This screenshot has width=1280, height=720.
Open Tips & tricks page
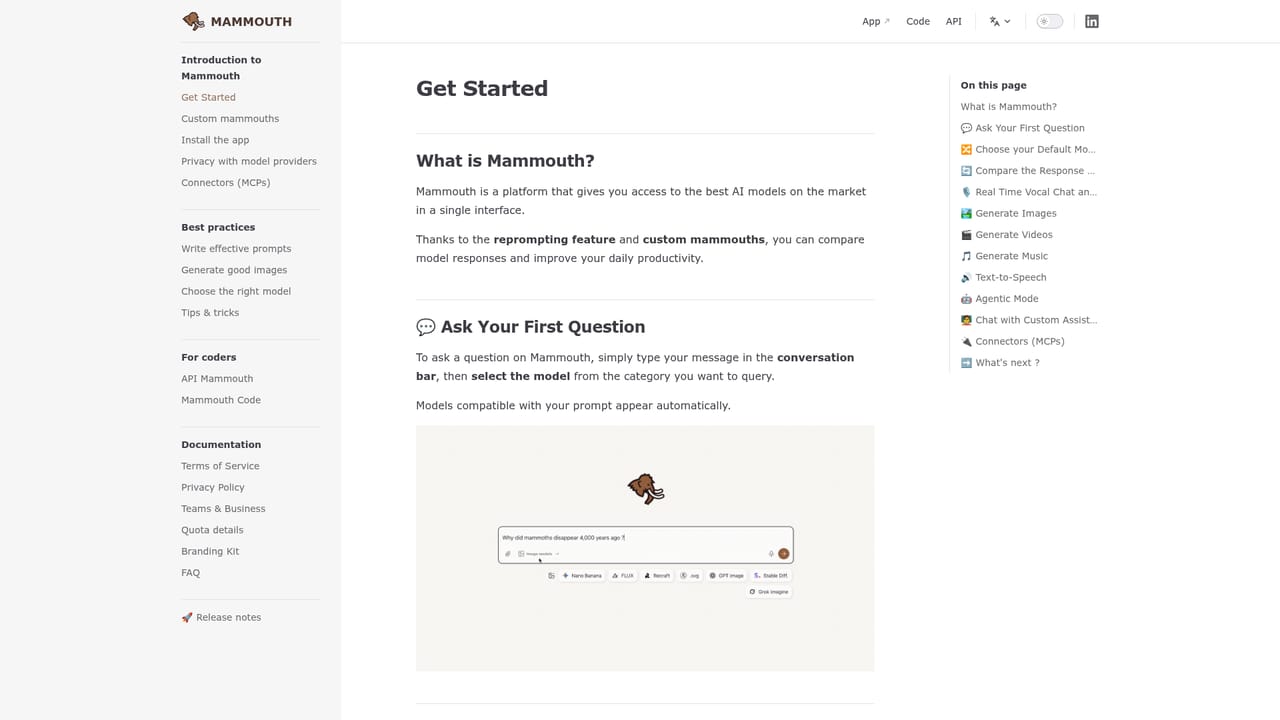210,312
